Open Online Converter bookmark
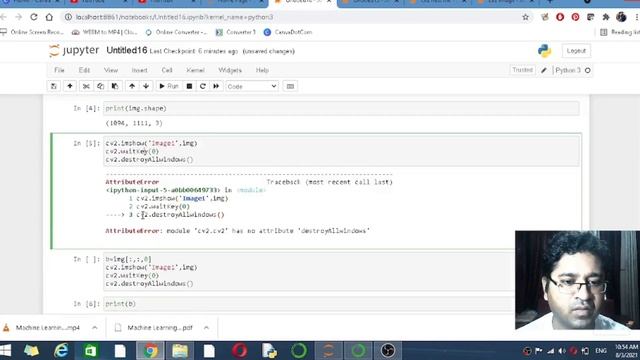Screen dimensions: 640x360 click(x=177, y=32)
